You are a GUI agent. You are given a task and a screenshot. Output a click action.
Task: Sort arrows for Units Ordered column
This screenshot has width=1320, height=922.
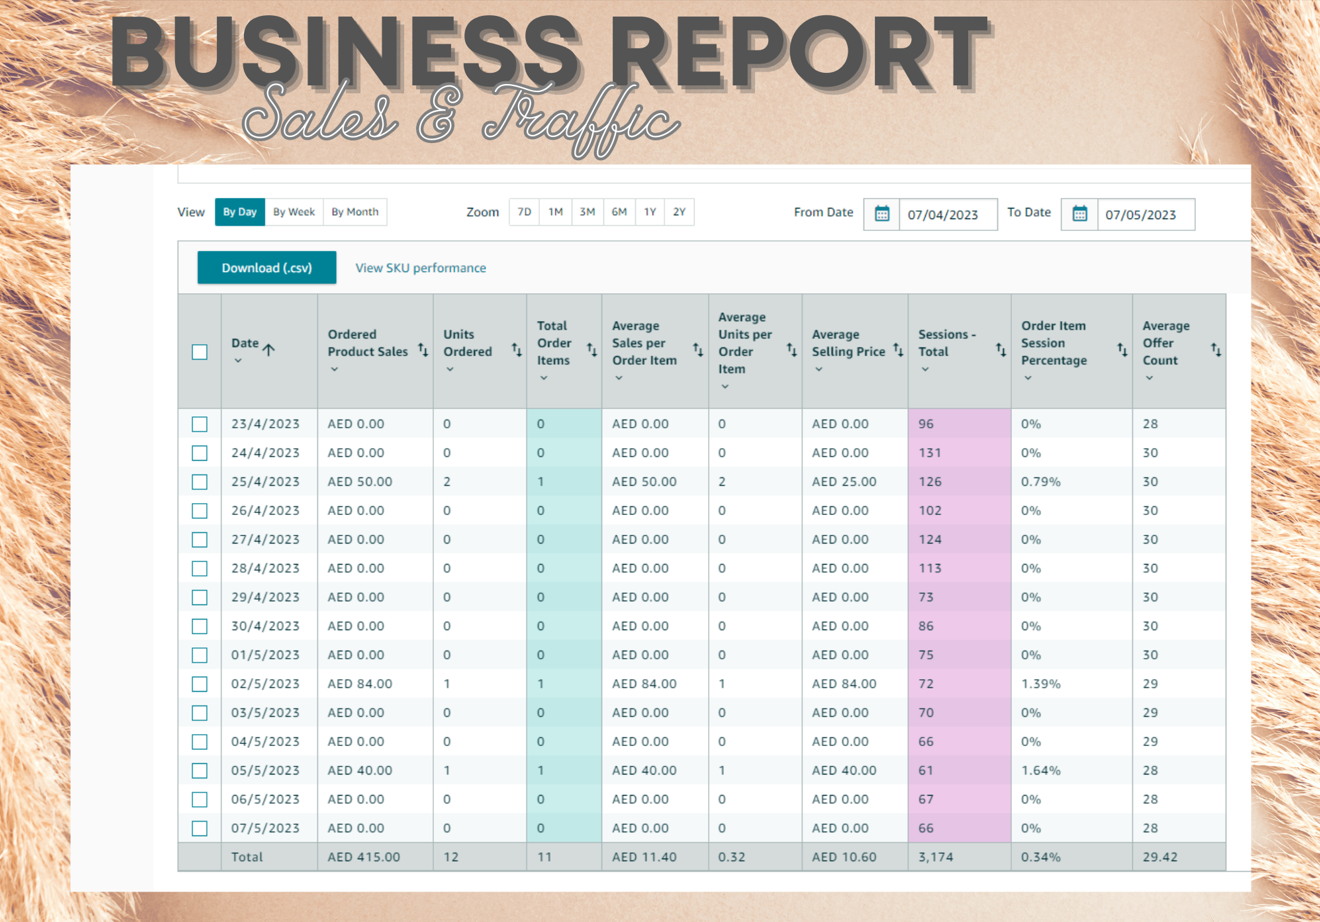pos(517,350)
